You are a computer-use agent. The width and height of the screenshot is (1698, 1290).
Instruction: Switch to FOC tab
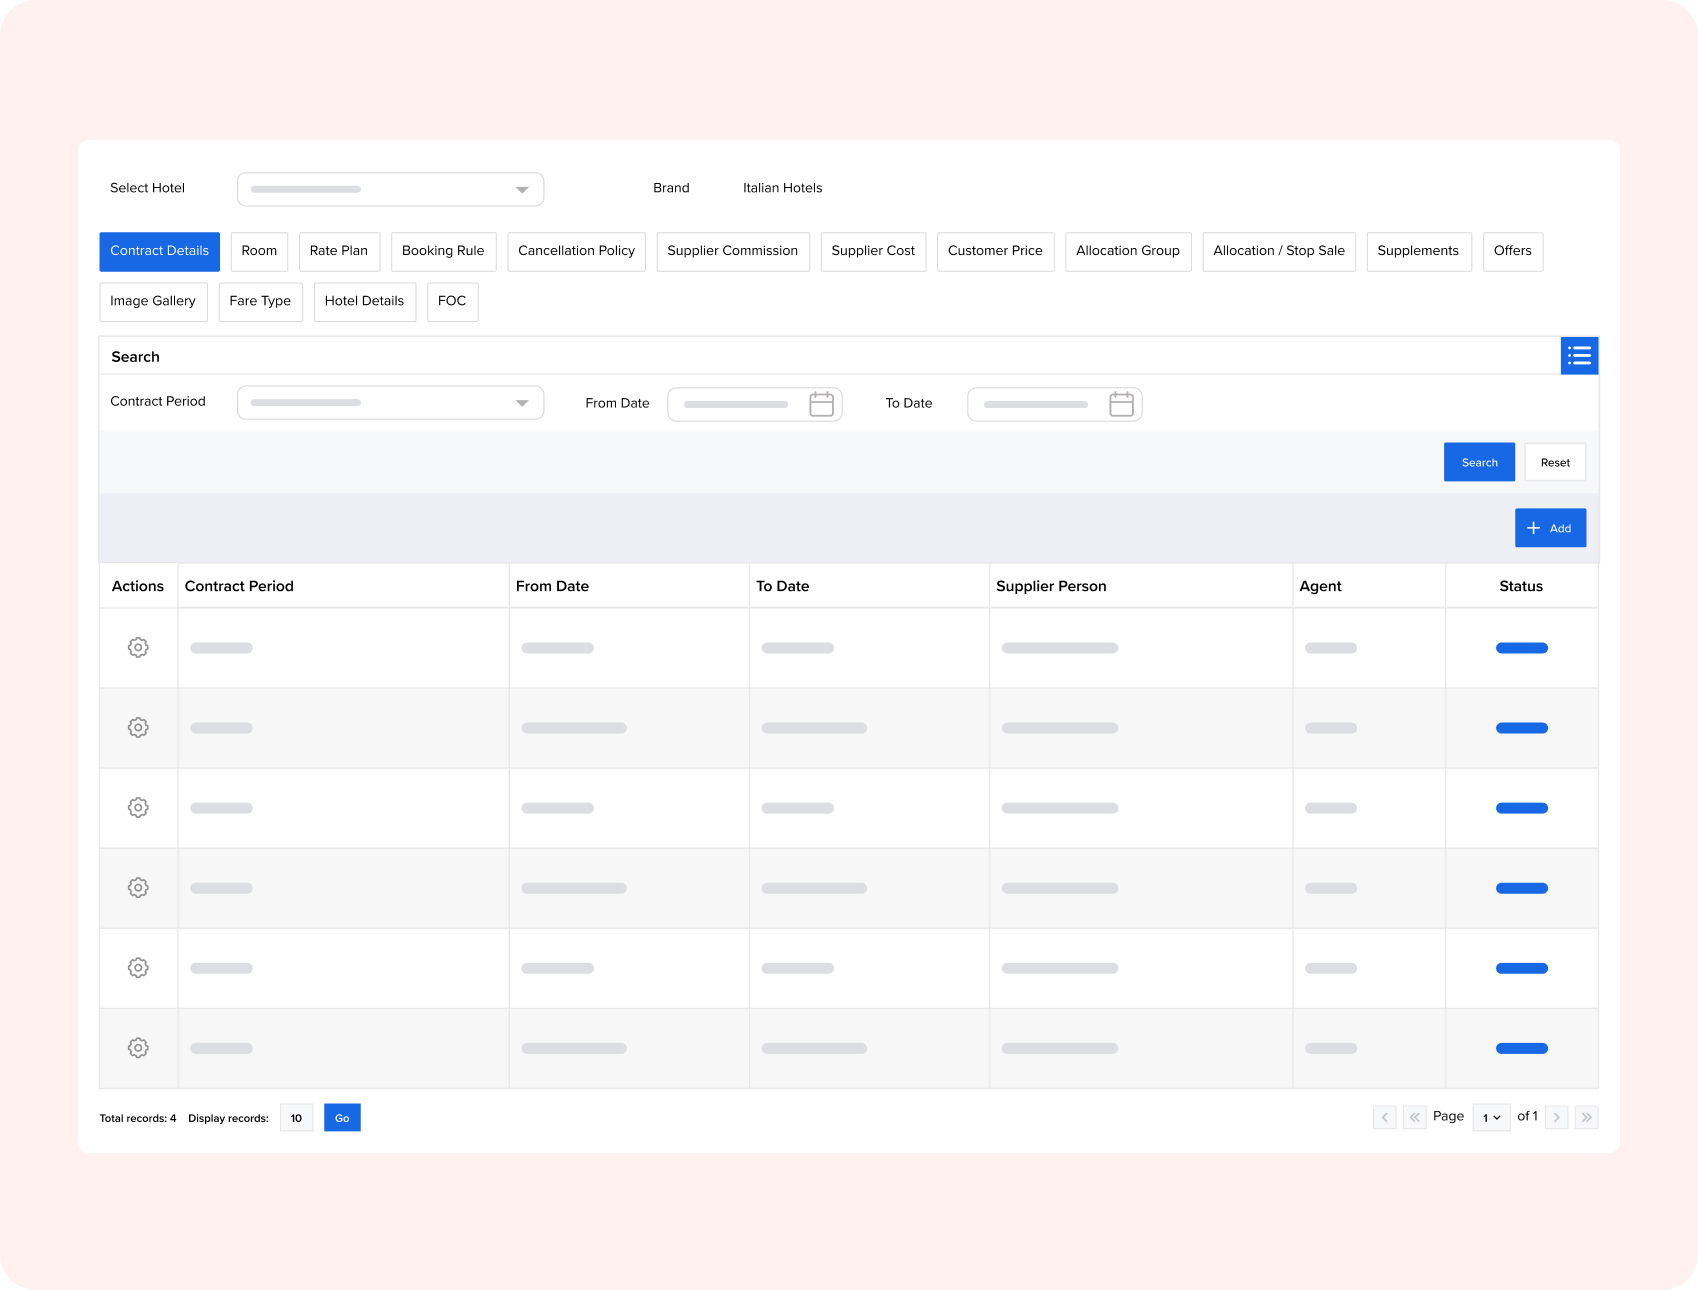[x=452, y=301]
